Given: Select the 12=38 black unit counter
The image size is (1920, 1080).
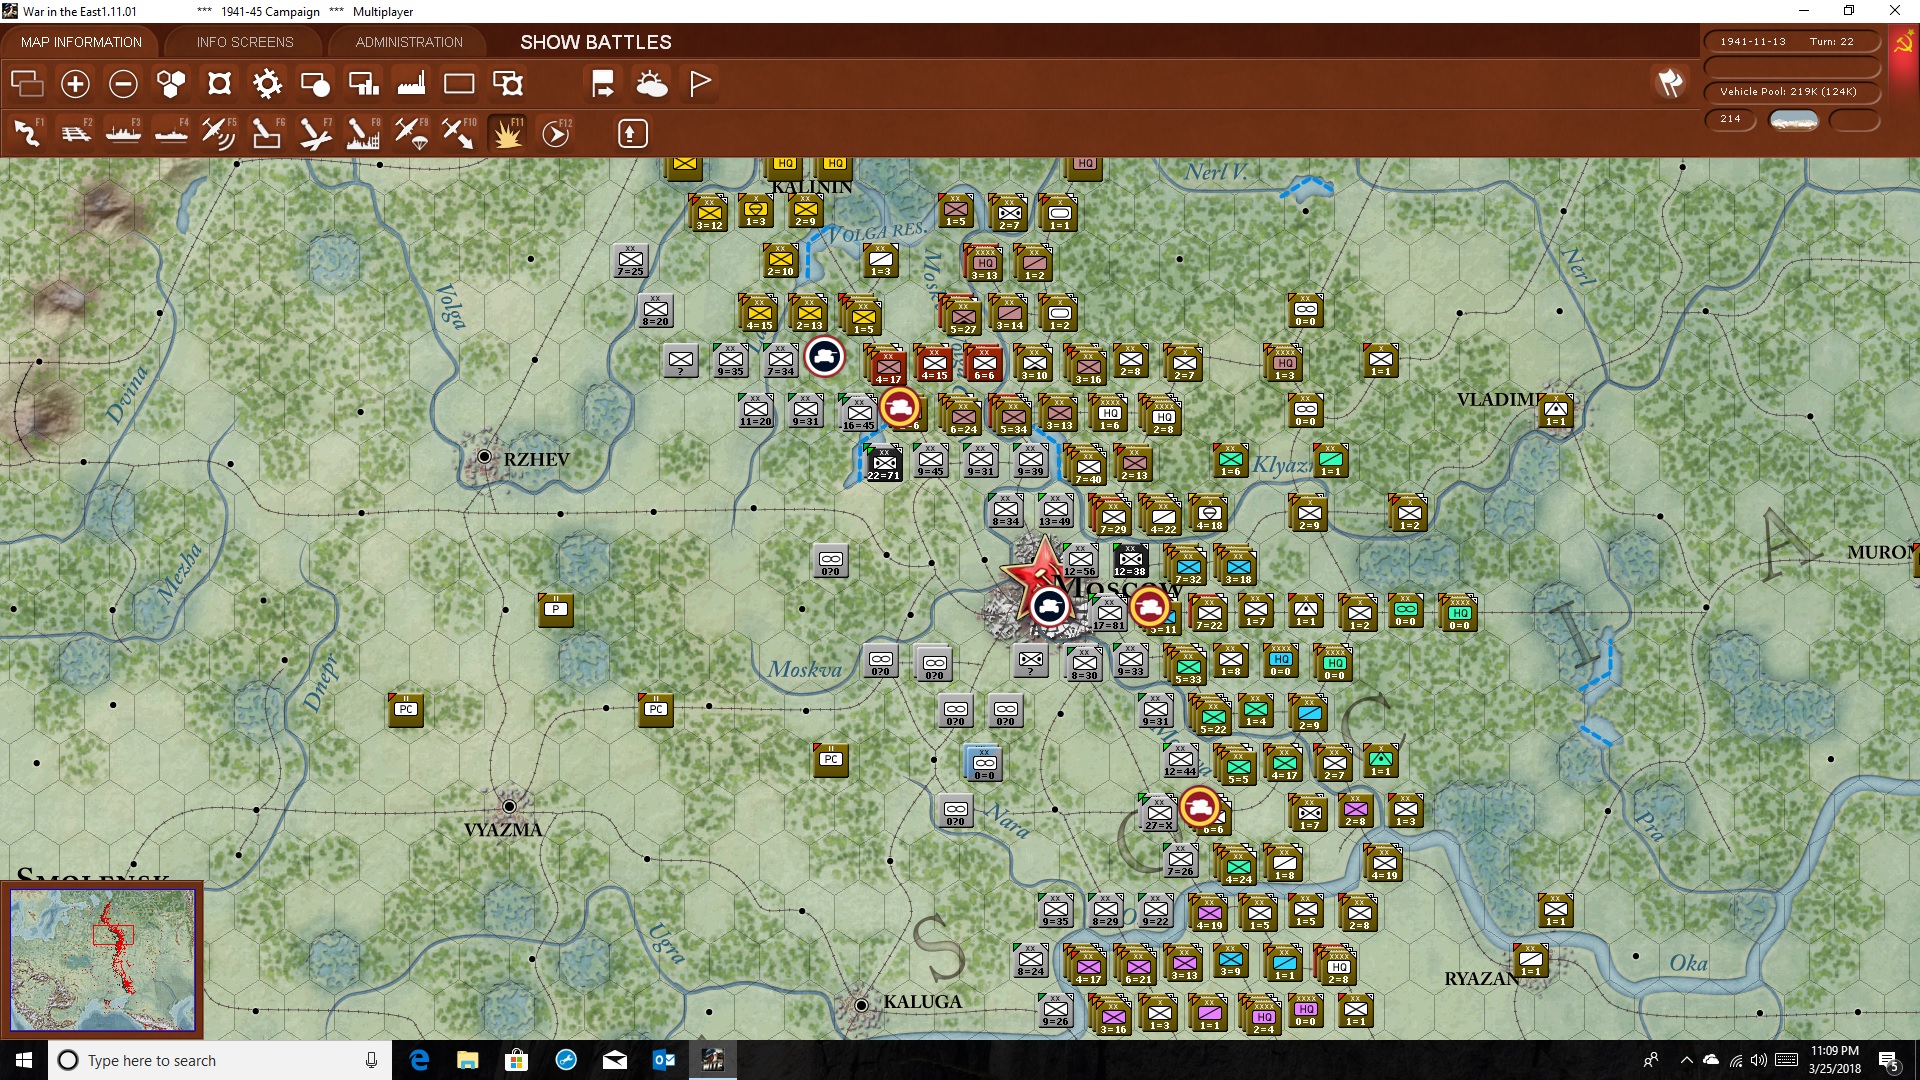Looking at the screenshot, I should 1130,561.
